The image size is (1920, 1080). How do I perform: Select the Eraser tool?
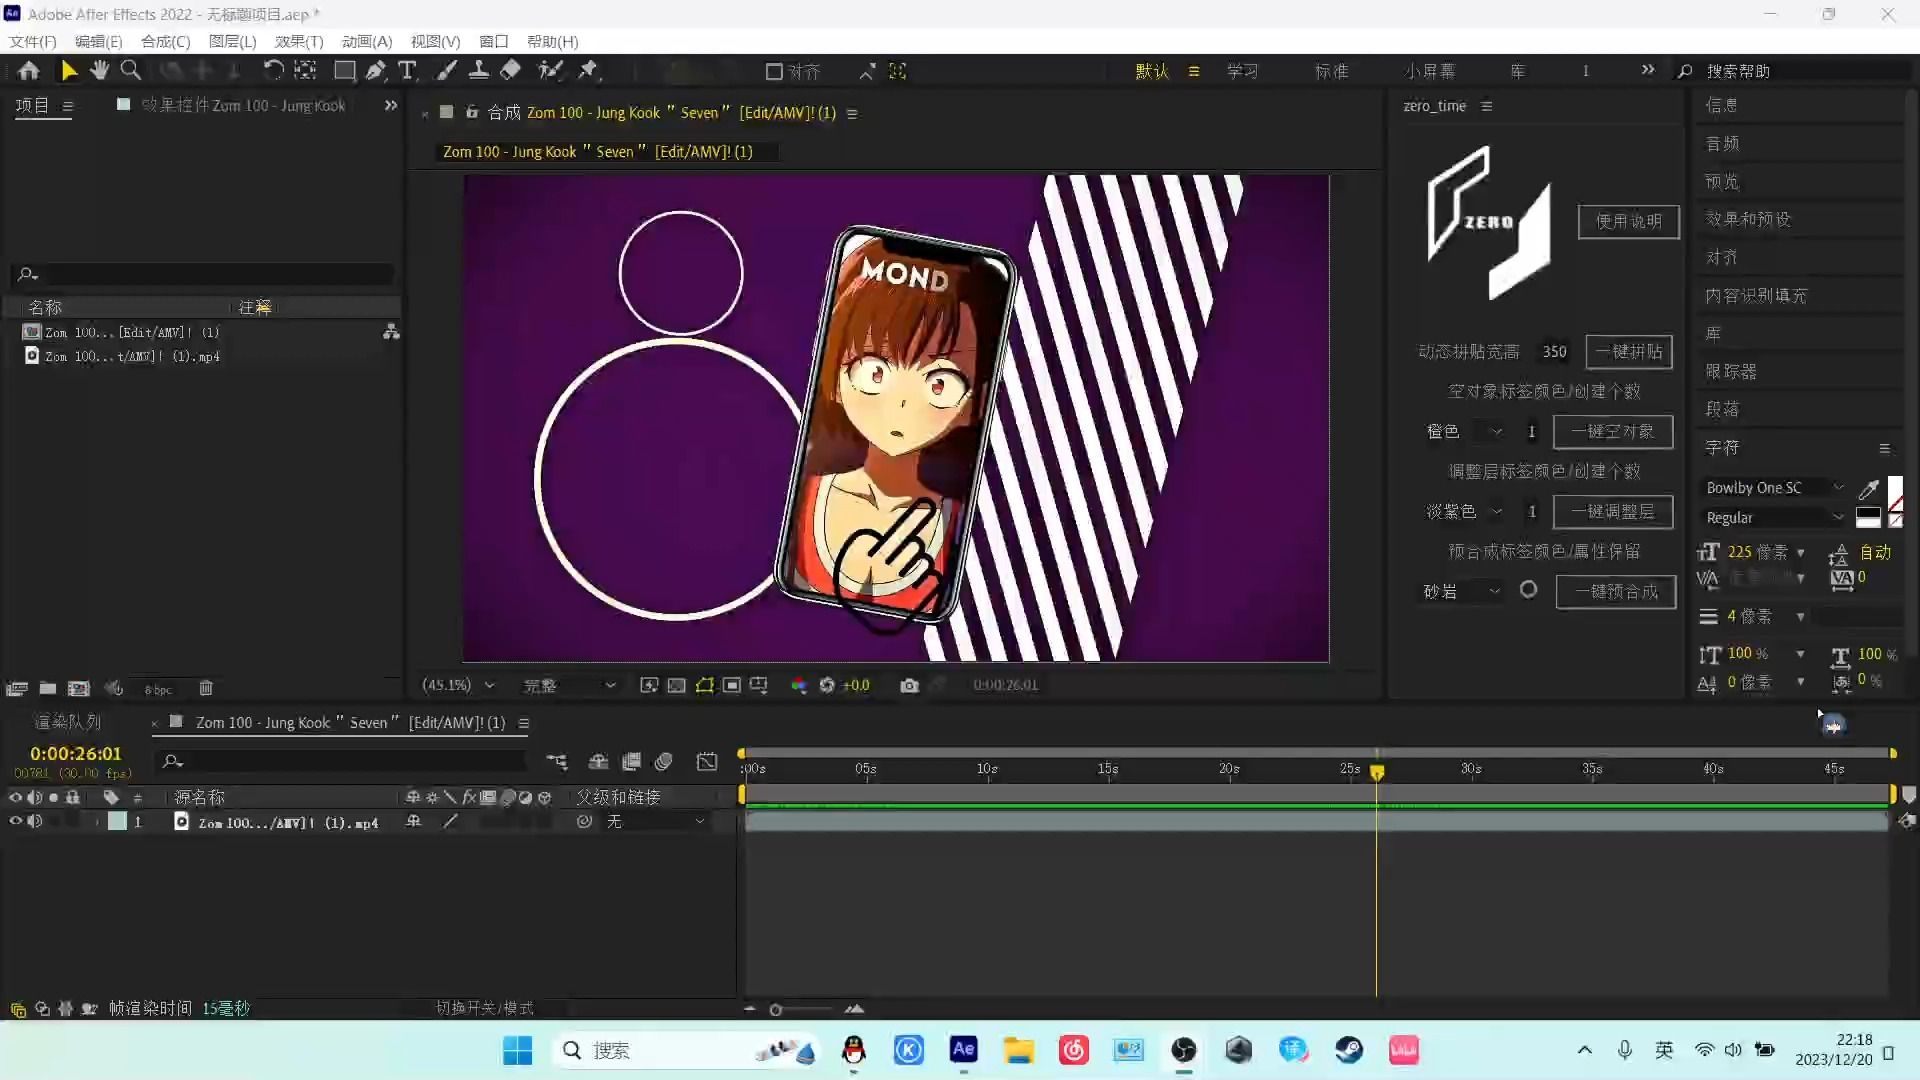click(510, 71)
